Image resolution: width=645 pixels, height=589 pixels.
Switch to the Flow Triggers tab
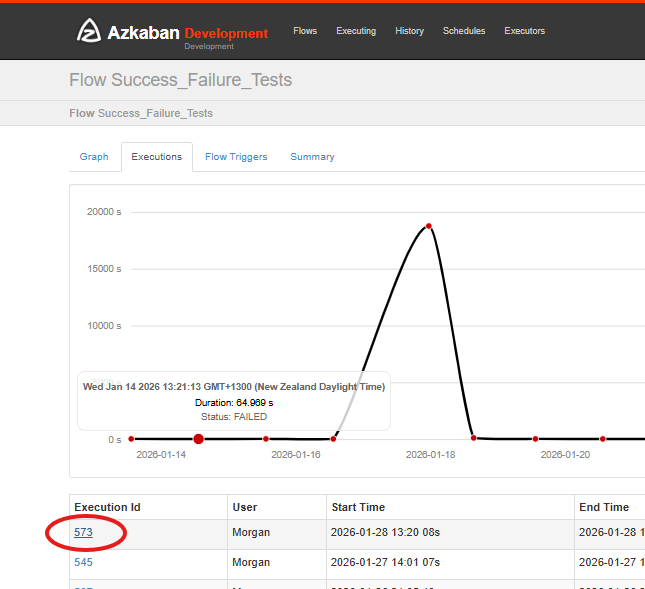(x=236, y=157)
